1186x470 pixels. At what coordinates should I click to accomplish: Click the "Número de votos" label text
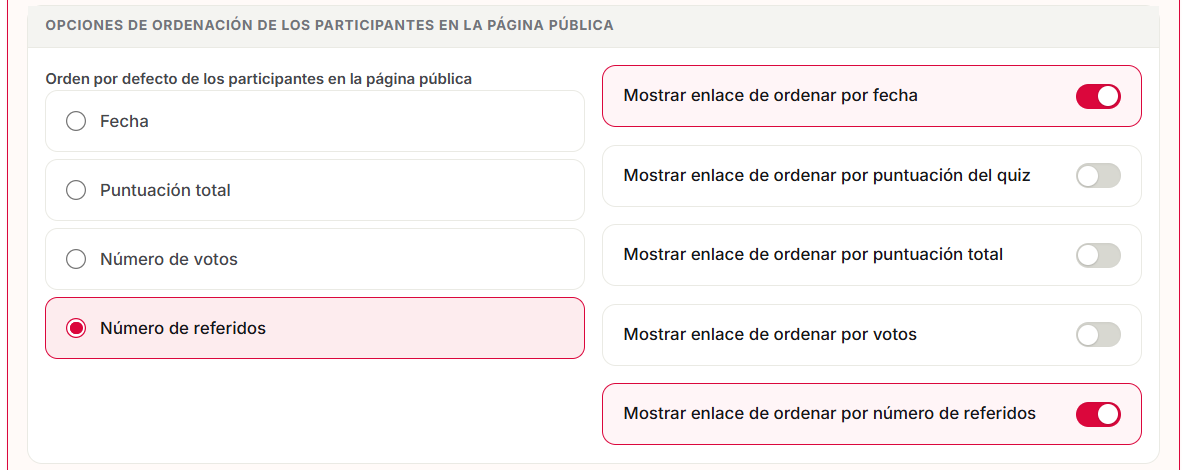pos(169,260)
